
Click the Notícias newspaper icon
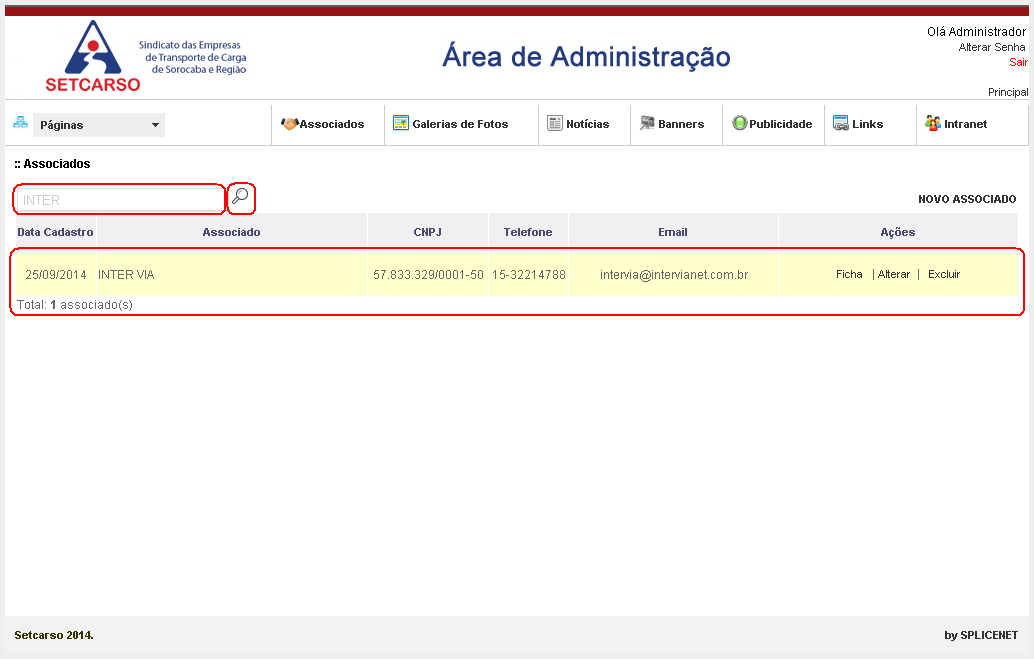[x=555, y=123]
